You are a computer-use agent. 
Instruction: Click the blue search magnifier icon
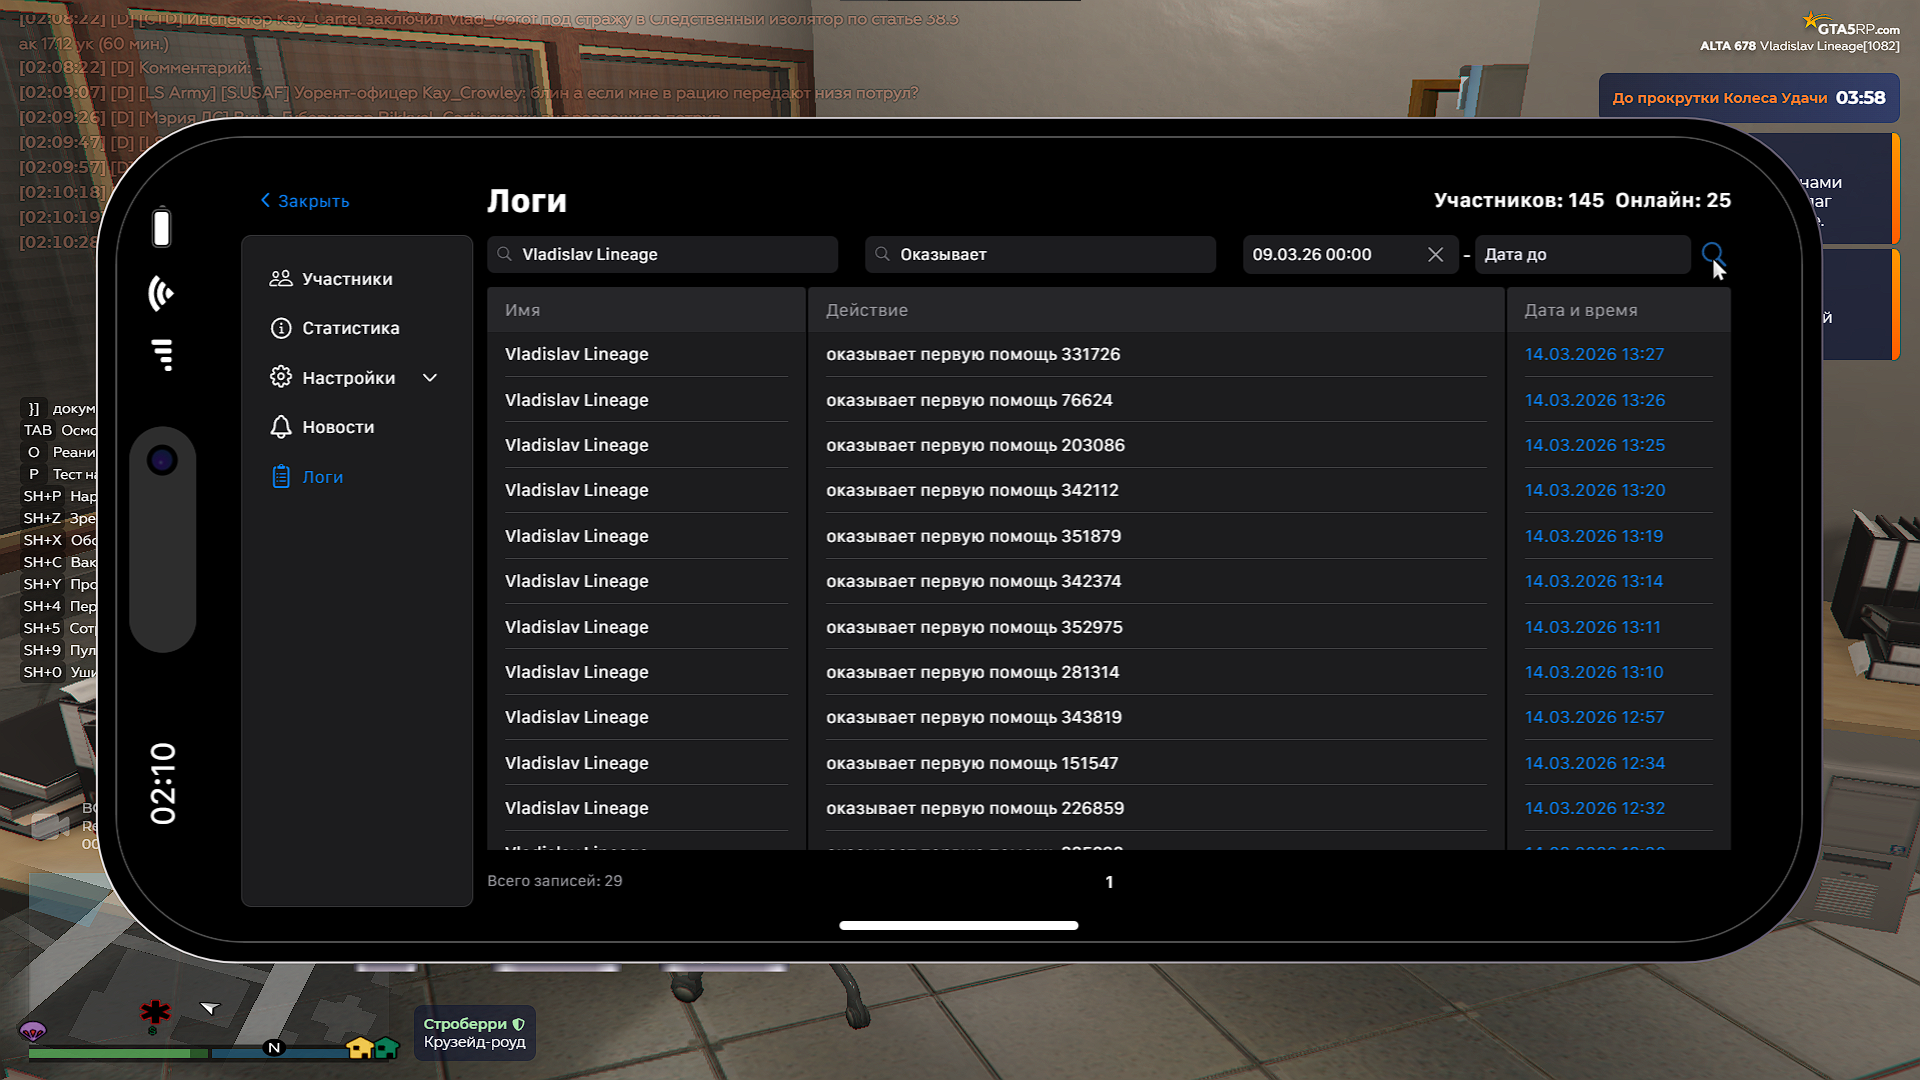pyautogui.click(x=1712, y=254)
